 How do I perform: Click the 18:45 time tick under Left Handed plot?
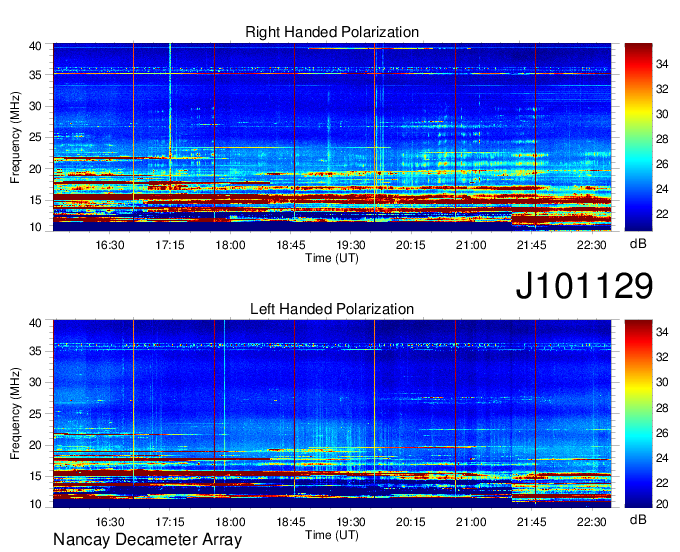click(x=291, y=522)
